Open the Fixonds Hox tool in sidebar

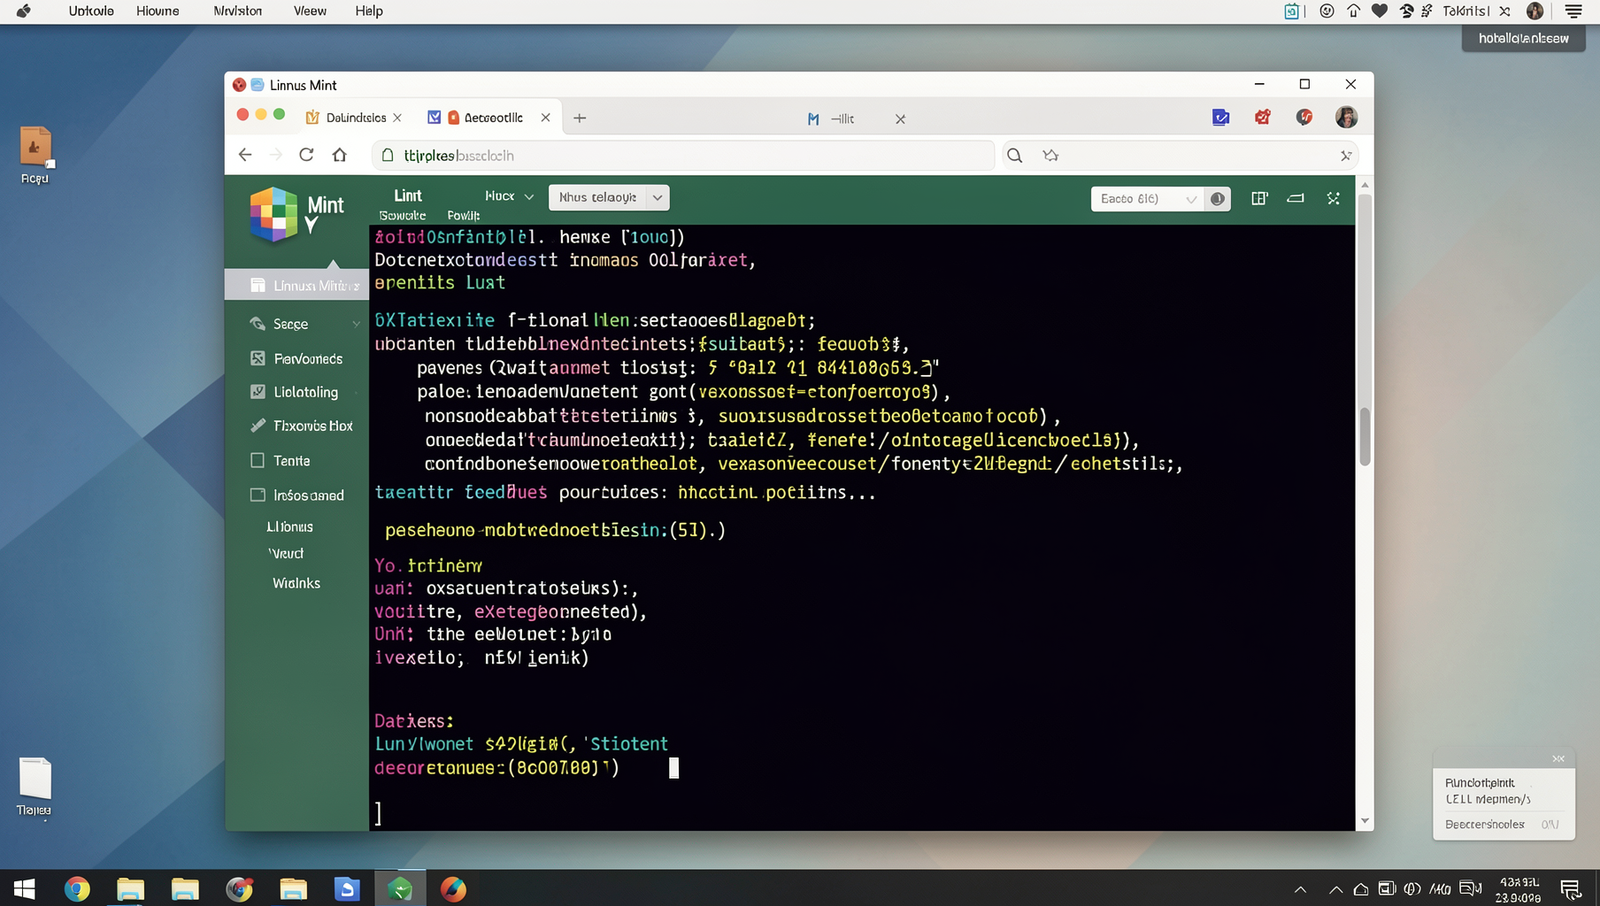pyautogui.click(x=302, y=426)
